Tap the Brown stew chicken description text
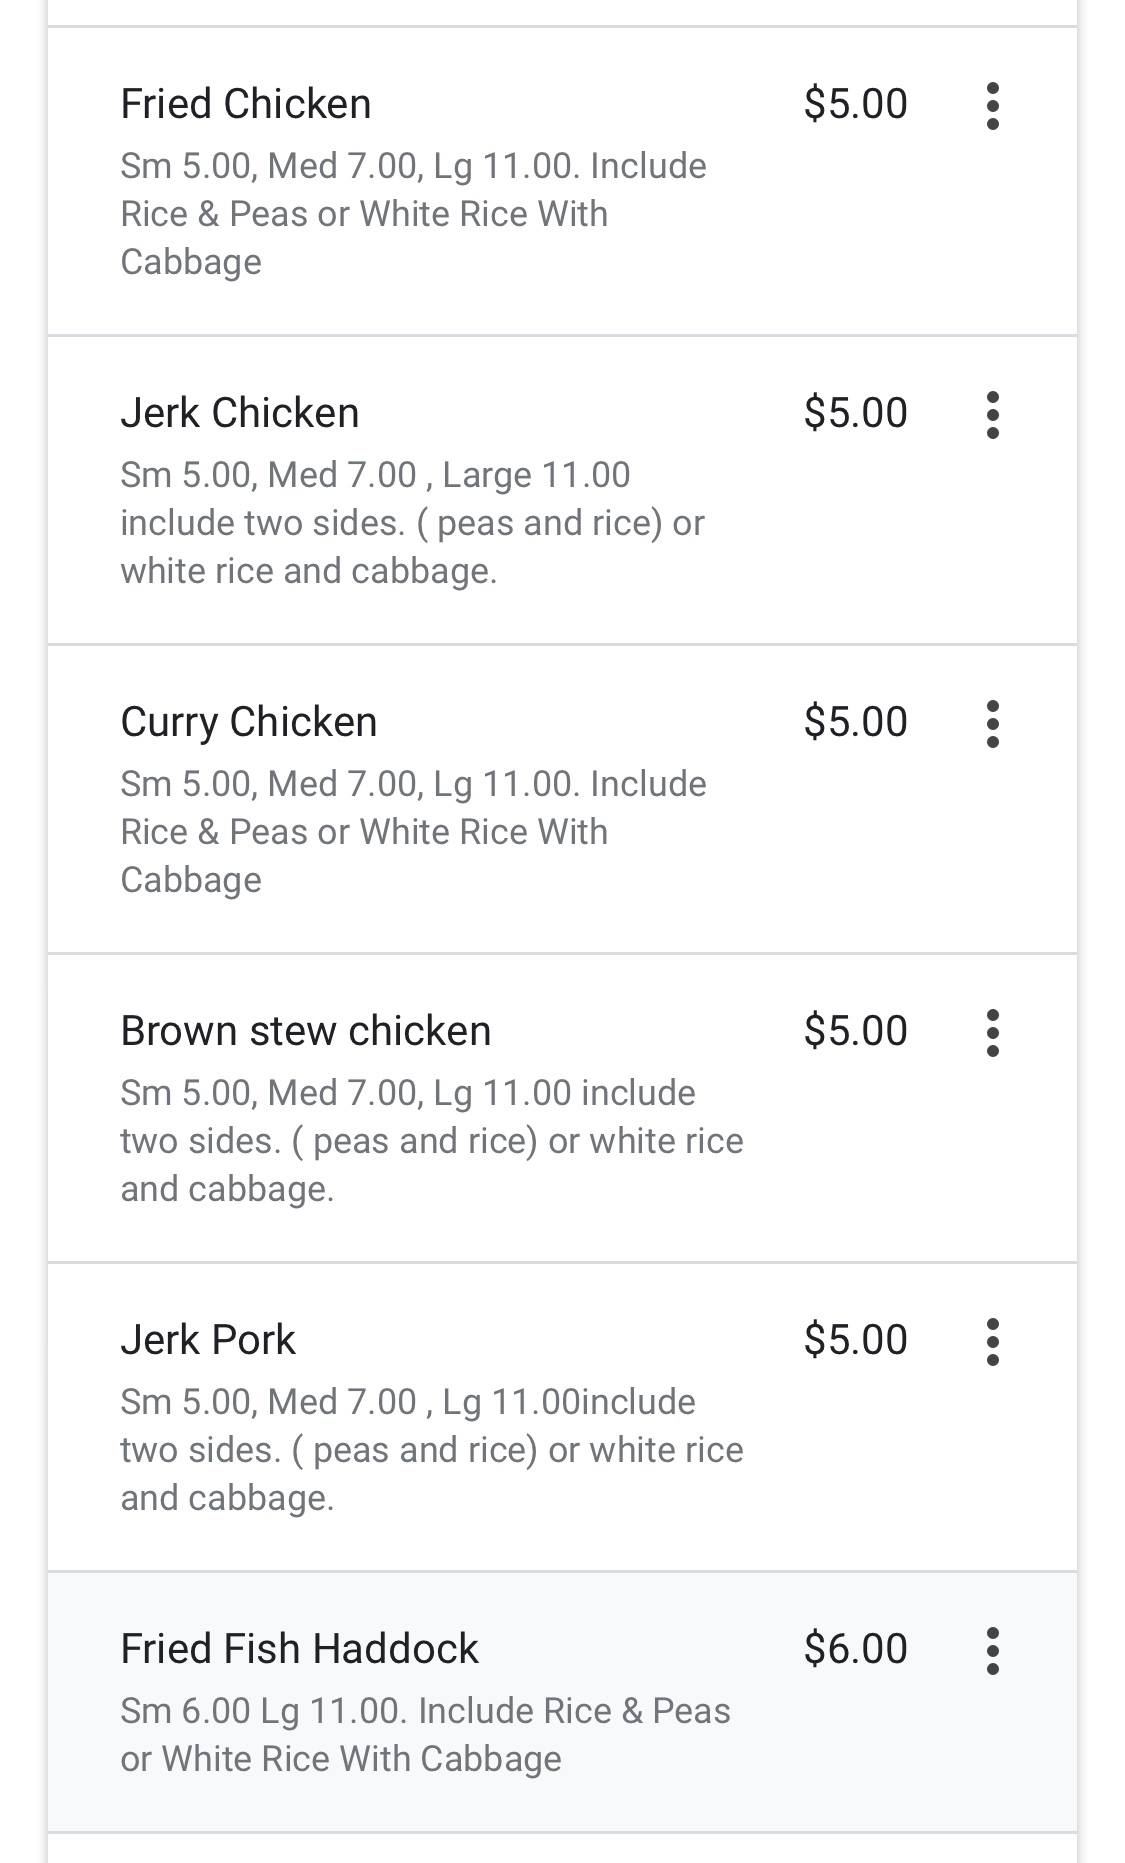1125x1863 pixels. click(431, 1141)
